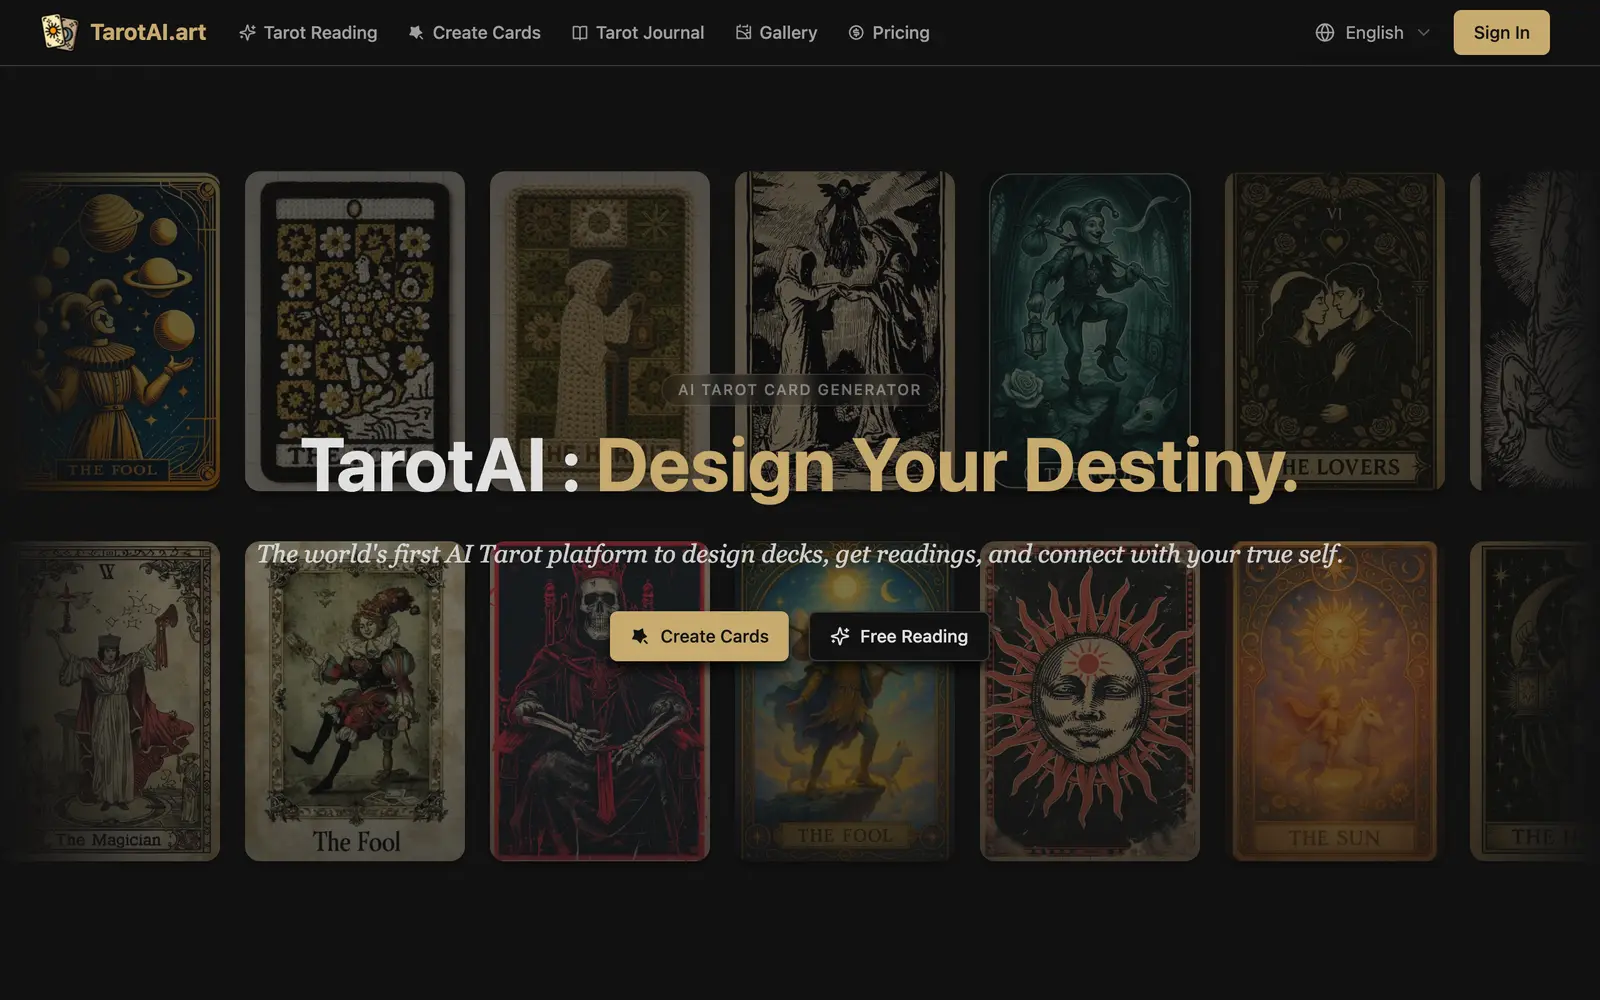Viewport: 1600px width, 1000px height.
Task: Click the card icon in hero Create Cards button
Action: click(x=640, y=636)
